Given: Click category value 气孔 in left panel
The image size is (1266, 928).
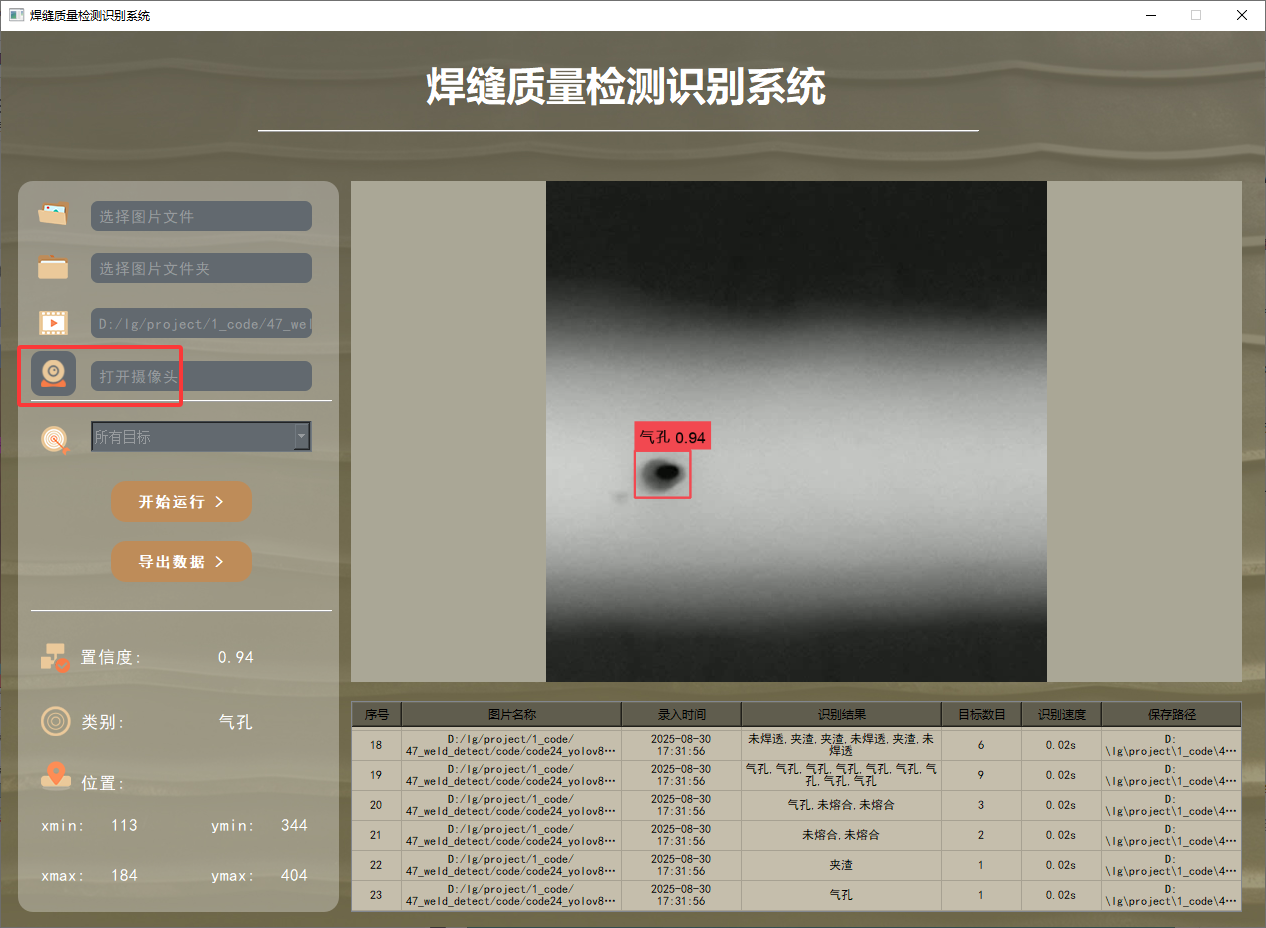Looking at the screenshot, I should click(235, 722).
